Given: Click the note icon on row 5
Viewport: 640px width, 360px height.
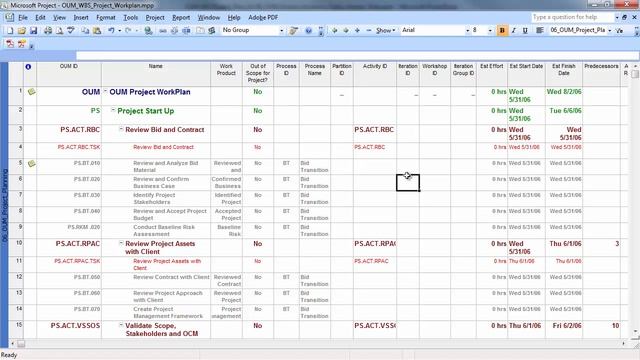Looking at the screenshot, I should (31, 164).
